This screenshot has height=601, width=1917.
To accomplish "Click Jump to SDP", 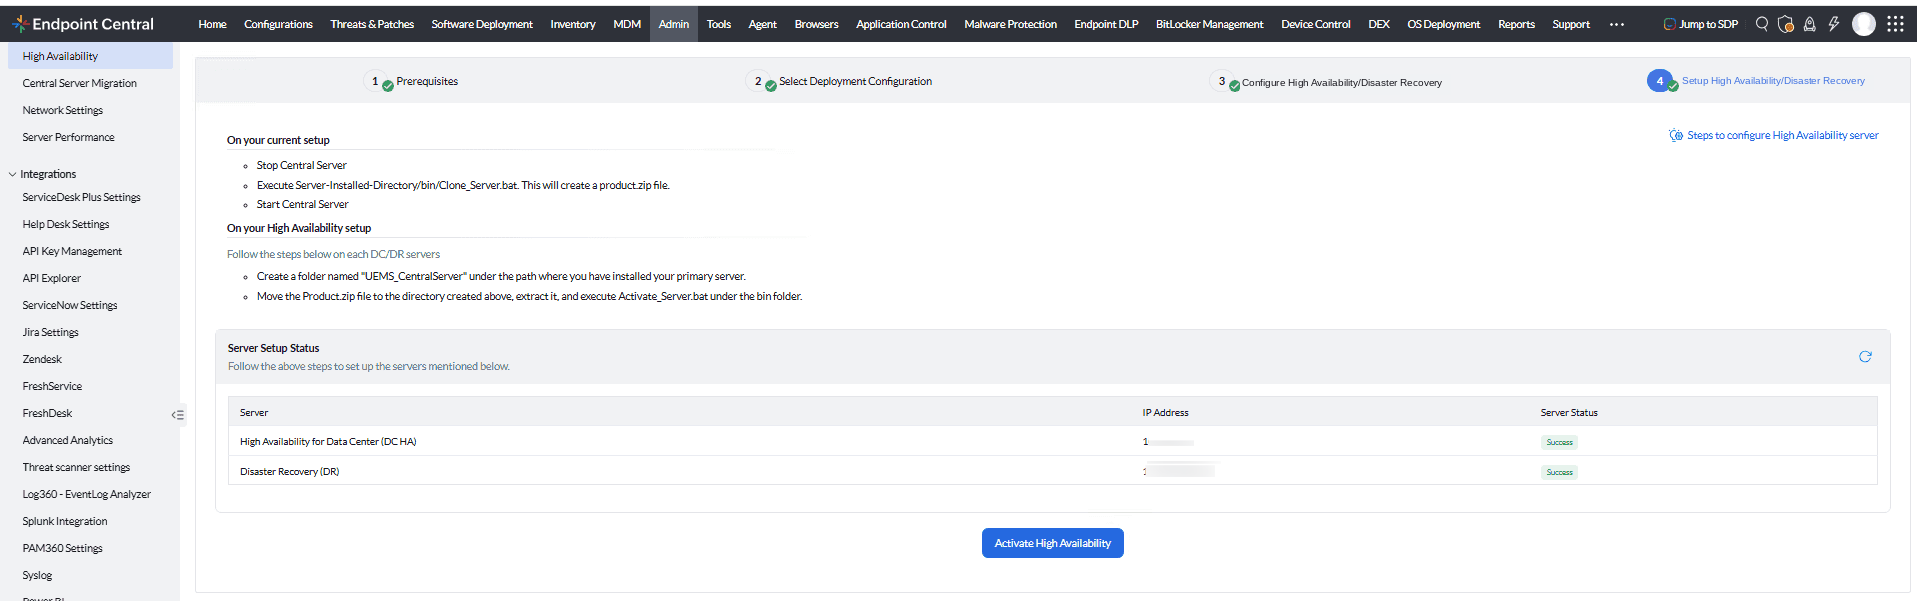I will [1700, 24].
